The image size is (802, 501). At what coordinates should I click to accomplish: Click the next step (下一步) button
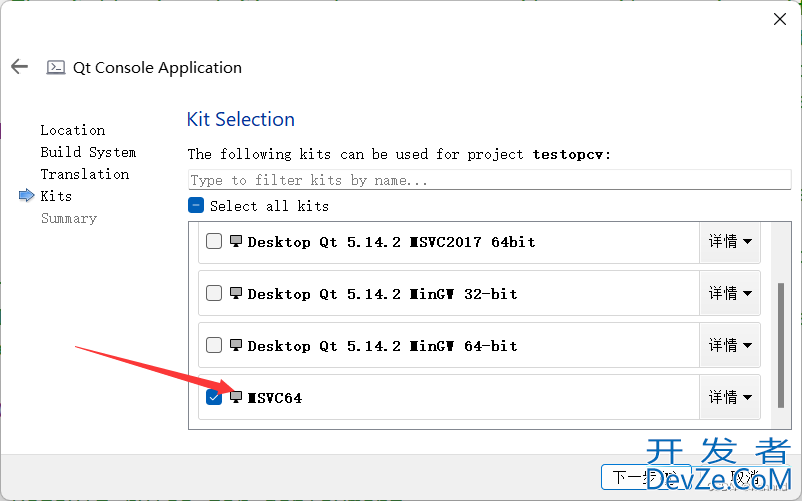646,477
